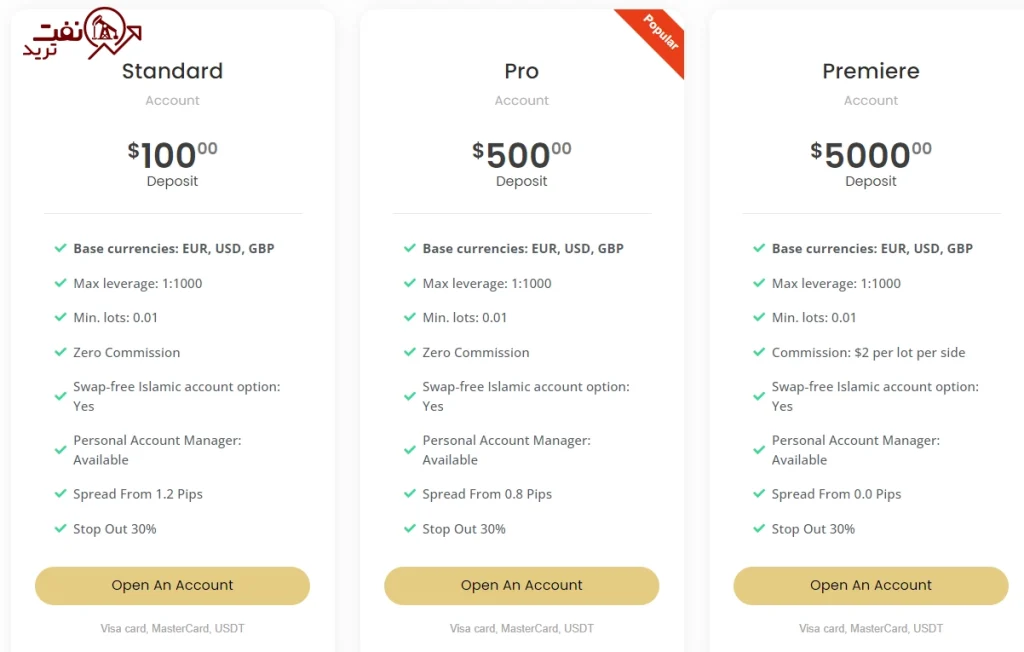Open an account under the Standard plan

point(172,585)
